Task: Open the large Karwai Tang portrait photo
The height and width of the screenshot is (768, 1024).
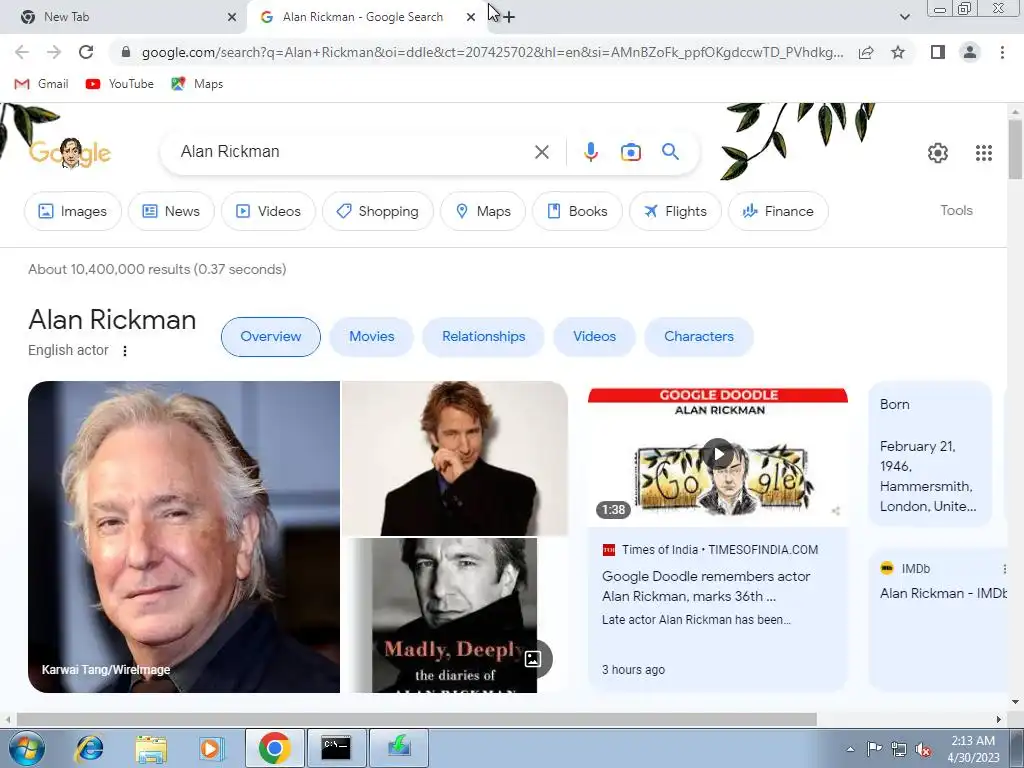Action: (x=184, y=537)
